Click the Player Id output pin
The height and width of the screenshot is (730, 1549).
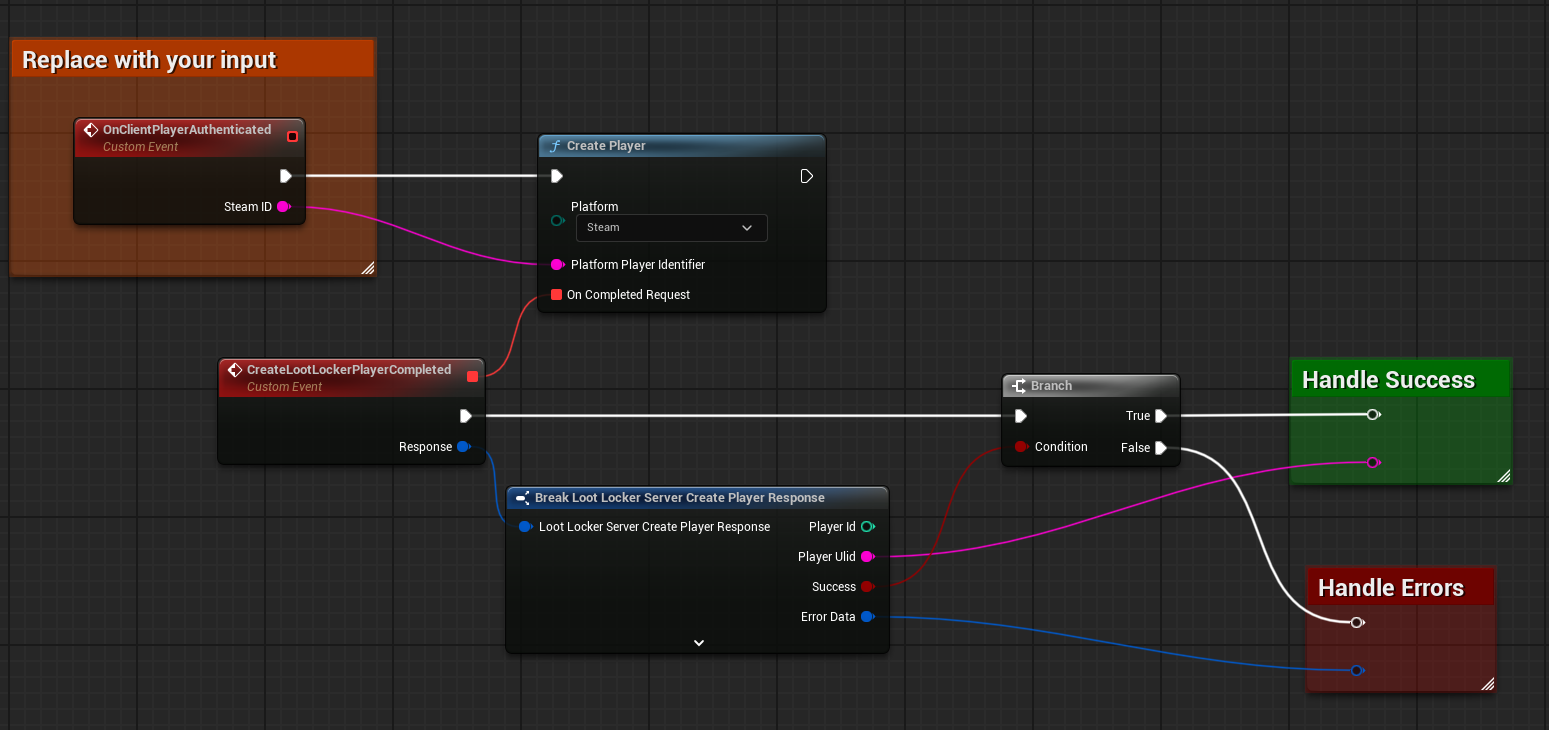867,527
